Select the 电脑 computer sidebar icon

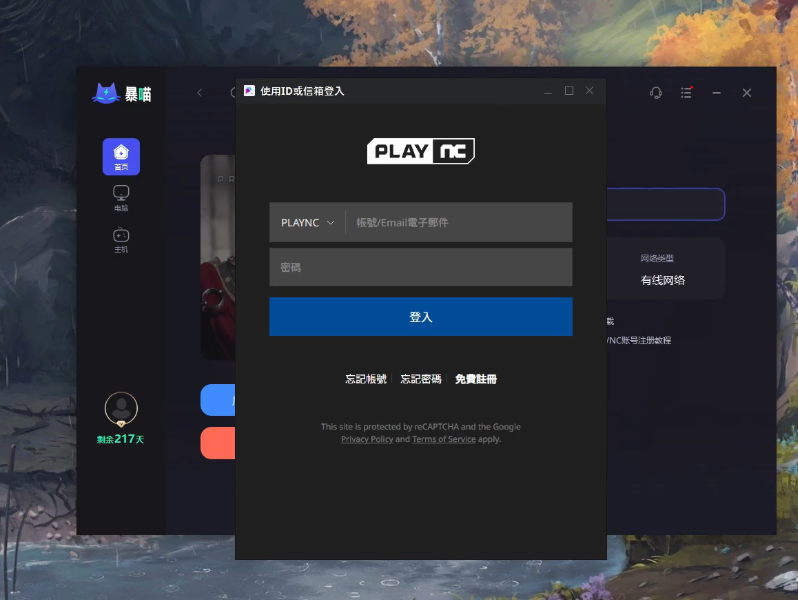click(121, 198)
